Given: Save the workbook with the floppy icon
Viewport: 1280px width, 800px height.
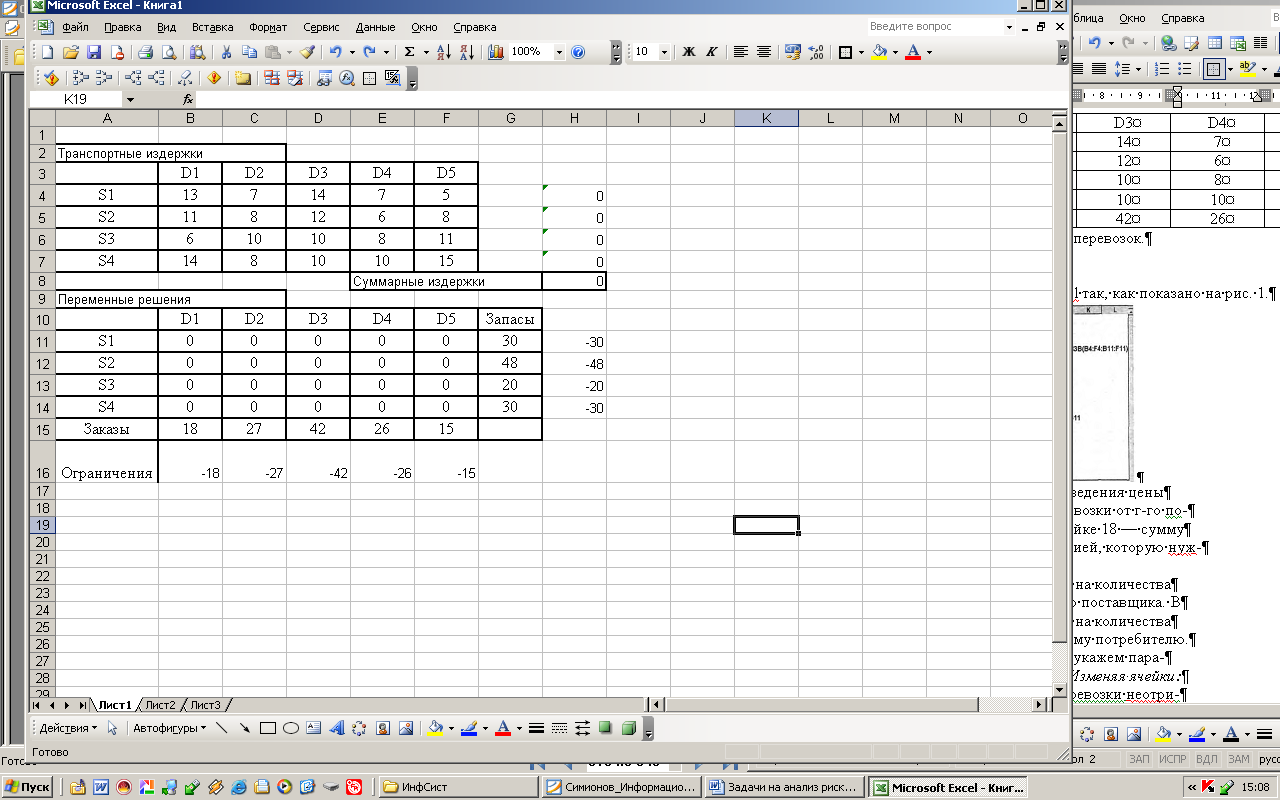Looking at the screenshot, I should pos(94,52).
